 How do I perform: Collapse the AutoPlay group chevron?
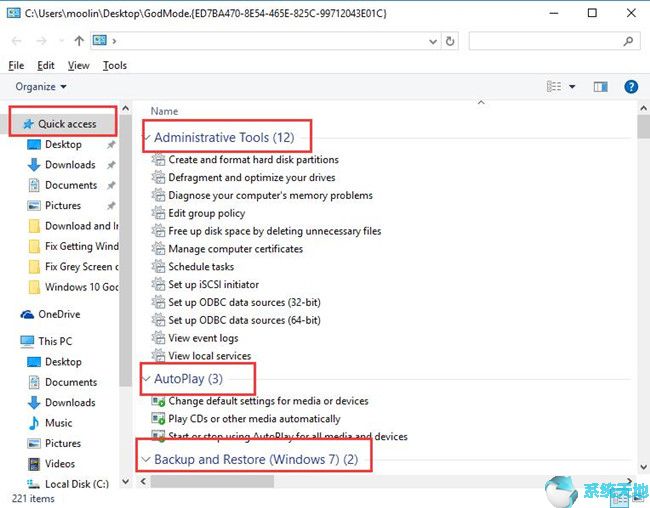pyautogui.click(x=147, y=379)
